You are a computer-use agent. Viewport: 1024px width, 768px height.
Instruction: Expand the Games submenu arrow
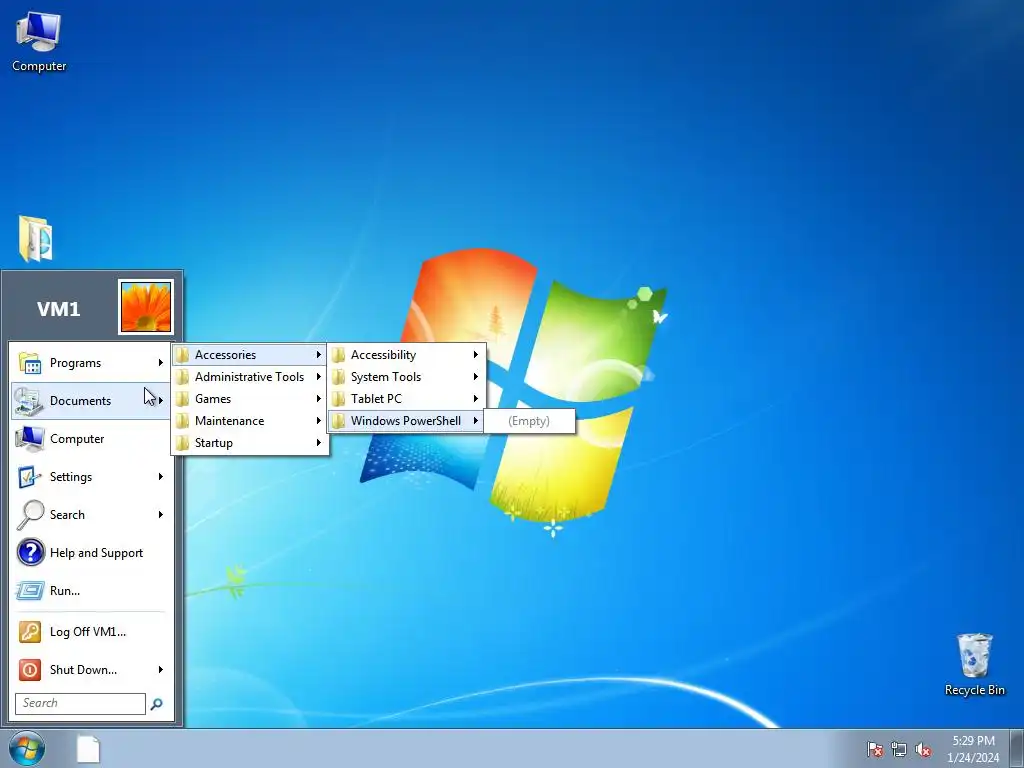pos(319,399)
